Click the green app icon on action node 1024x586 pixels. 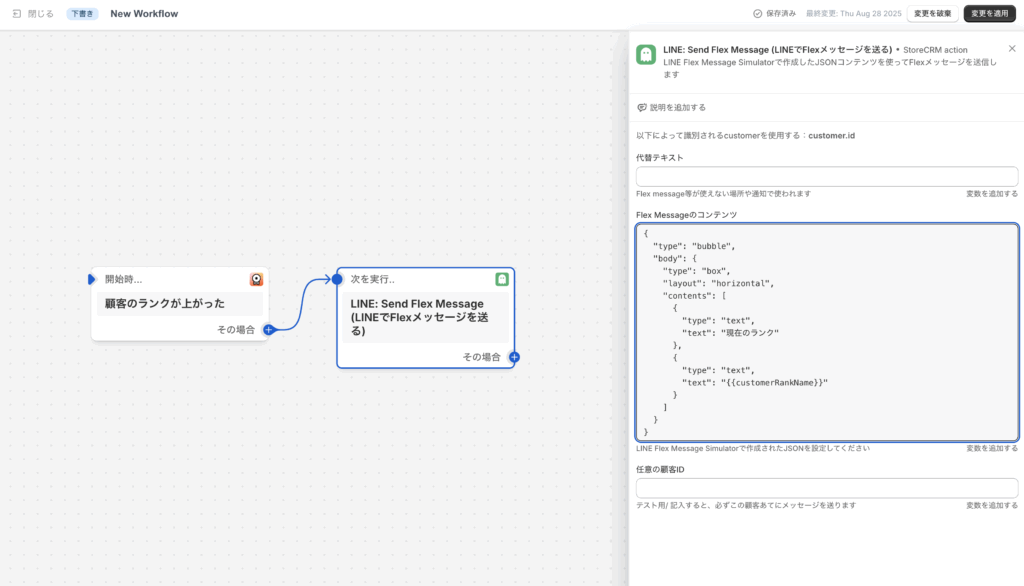pyautogui.click(x=502, y=280)
